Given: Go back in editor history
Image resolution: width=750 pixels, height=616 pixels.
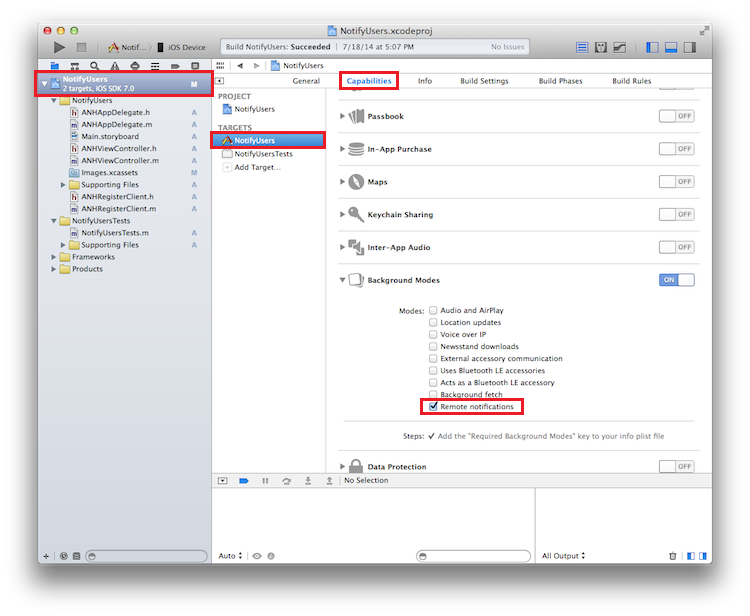Looking at the screenshot, I should tap(240, 66).
